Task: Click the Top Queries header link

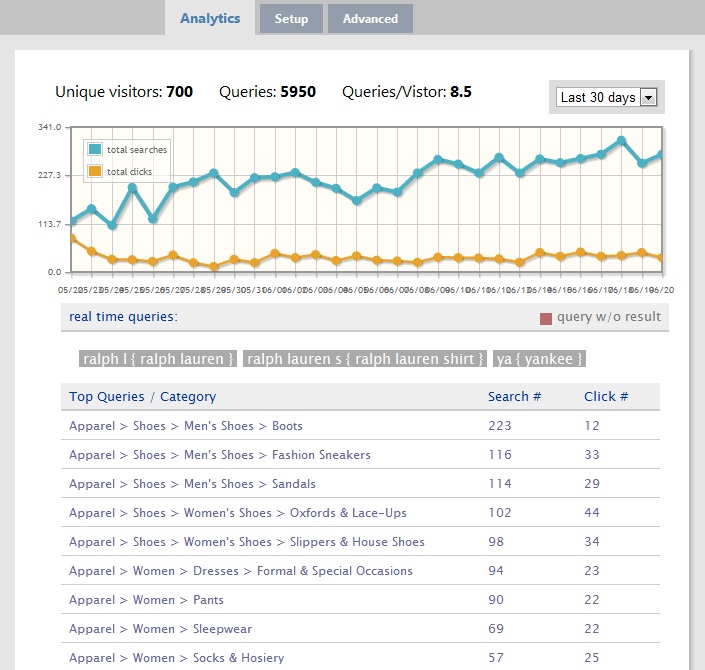Action: [107, 397]
